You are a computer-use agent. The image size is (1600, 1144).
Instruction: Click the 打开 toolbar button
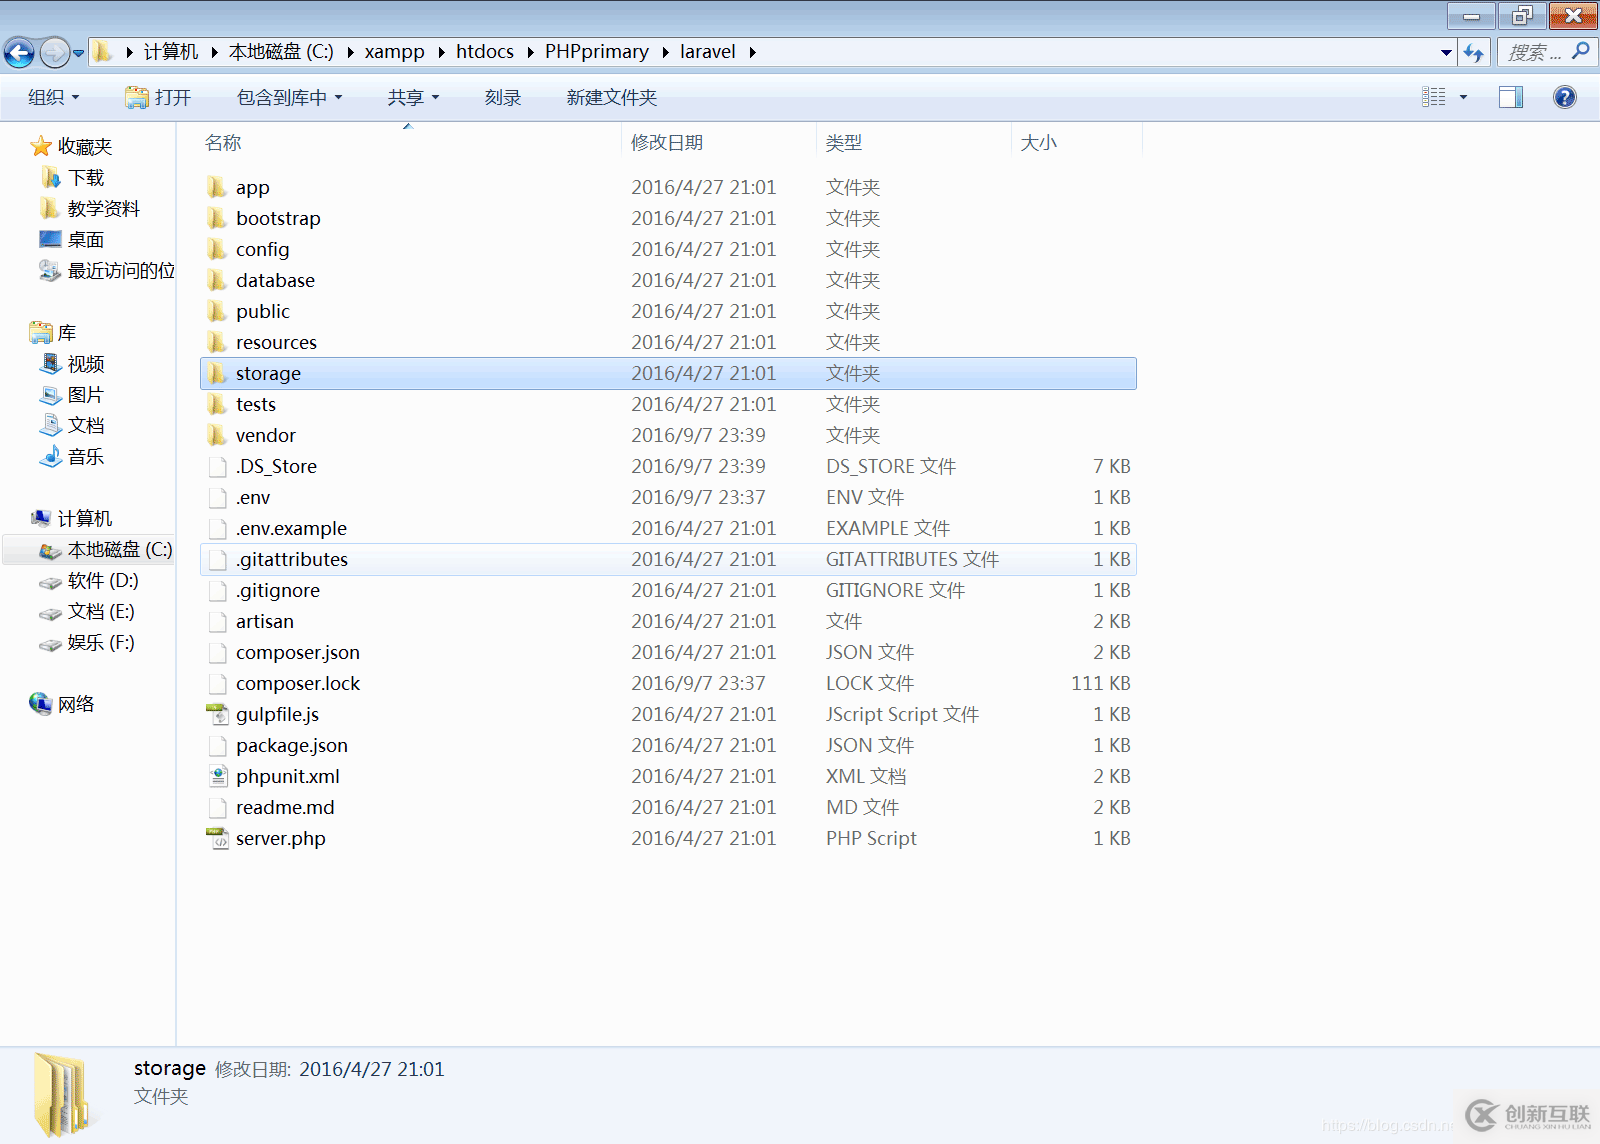pos(158,97)
